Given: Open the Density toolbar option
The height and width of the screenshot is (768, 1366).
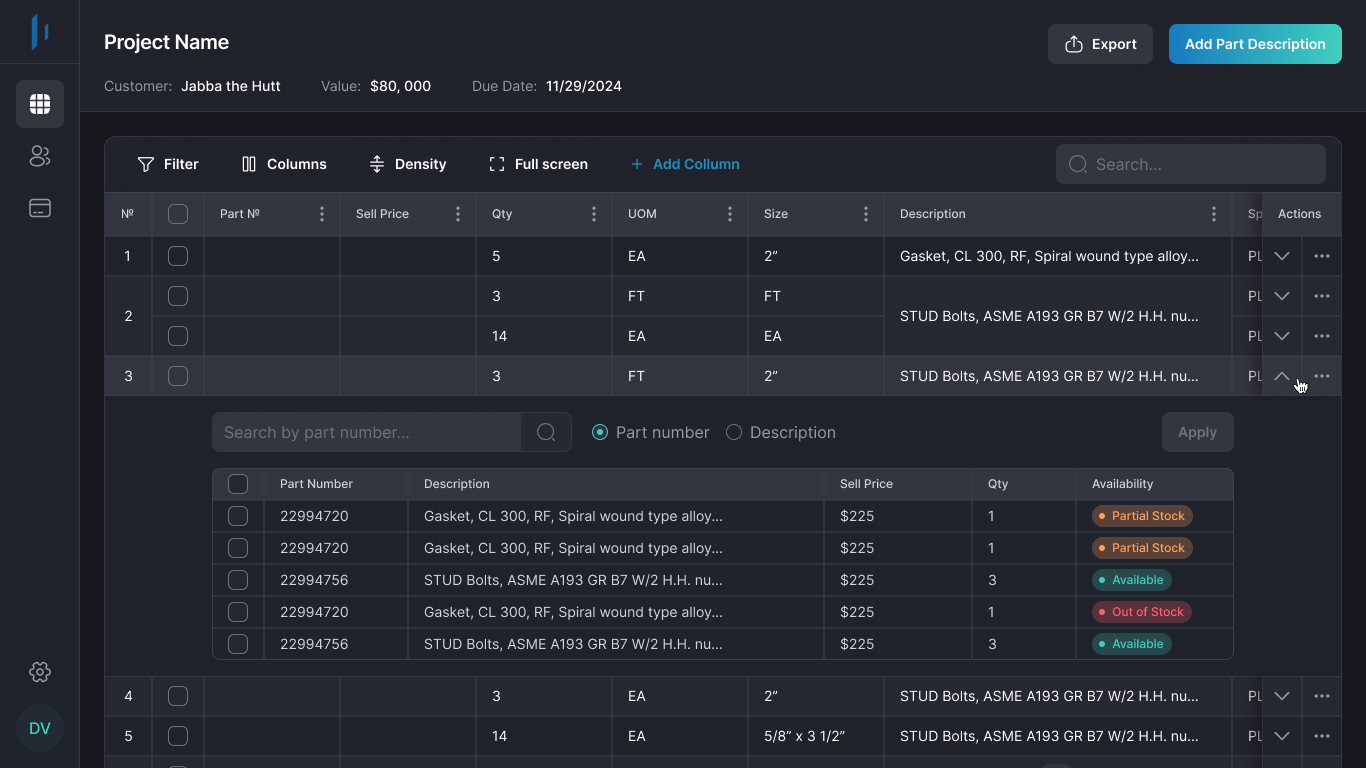Looking at the screenshot, I should click(x=407, y=164).
